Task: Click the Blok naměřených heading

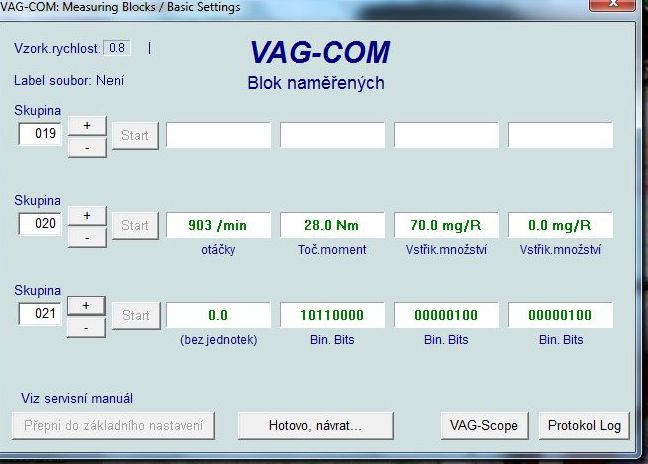Action: [316, 83]
